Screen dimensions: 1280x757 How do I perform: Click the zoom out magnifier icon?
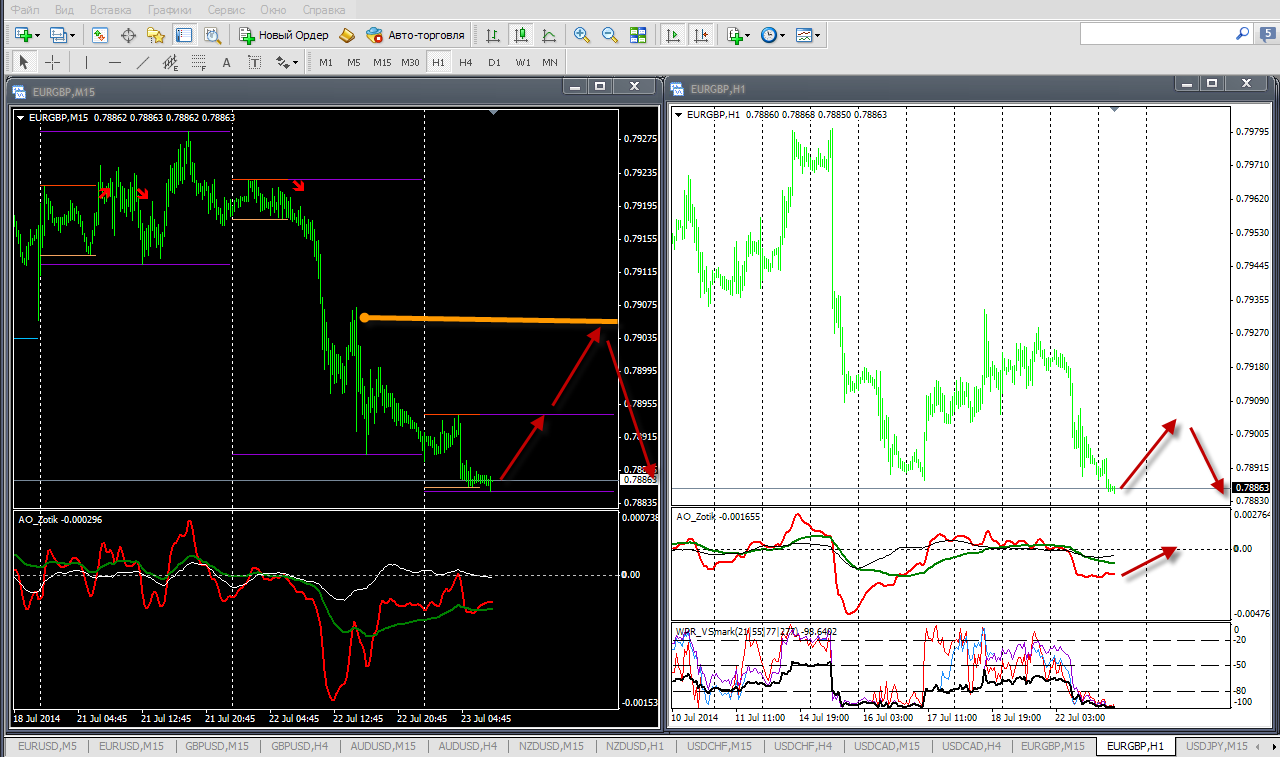pos(610,35)
